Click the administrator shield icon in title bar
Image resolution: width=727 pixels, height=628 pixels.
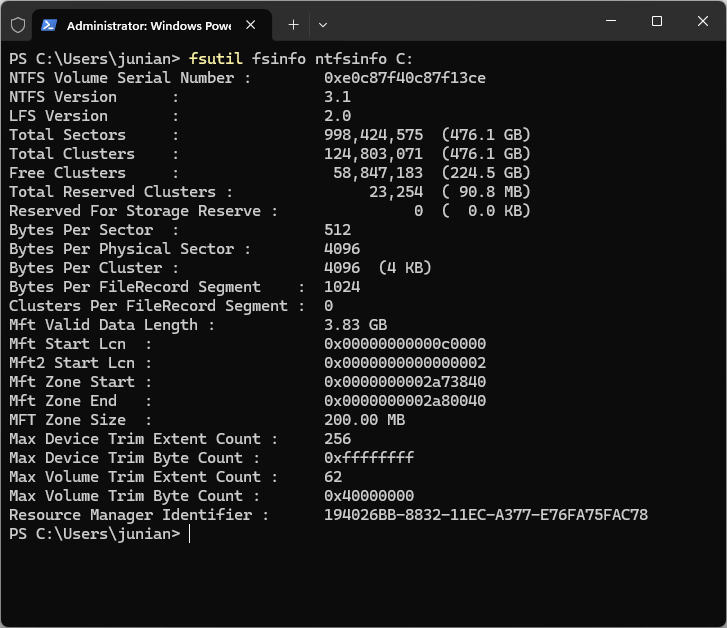click(x=18, y=25)
